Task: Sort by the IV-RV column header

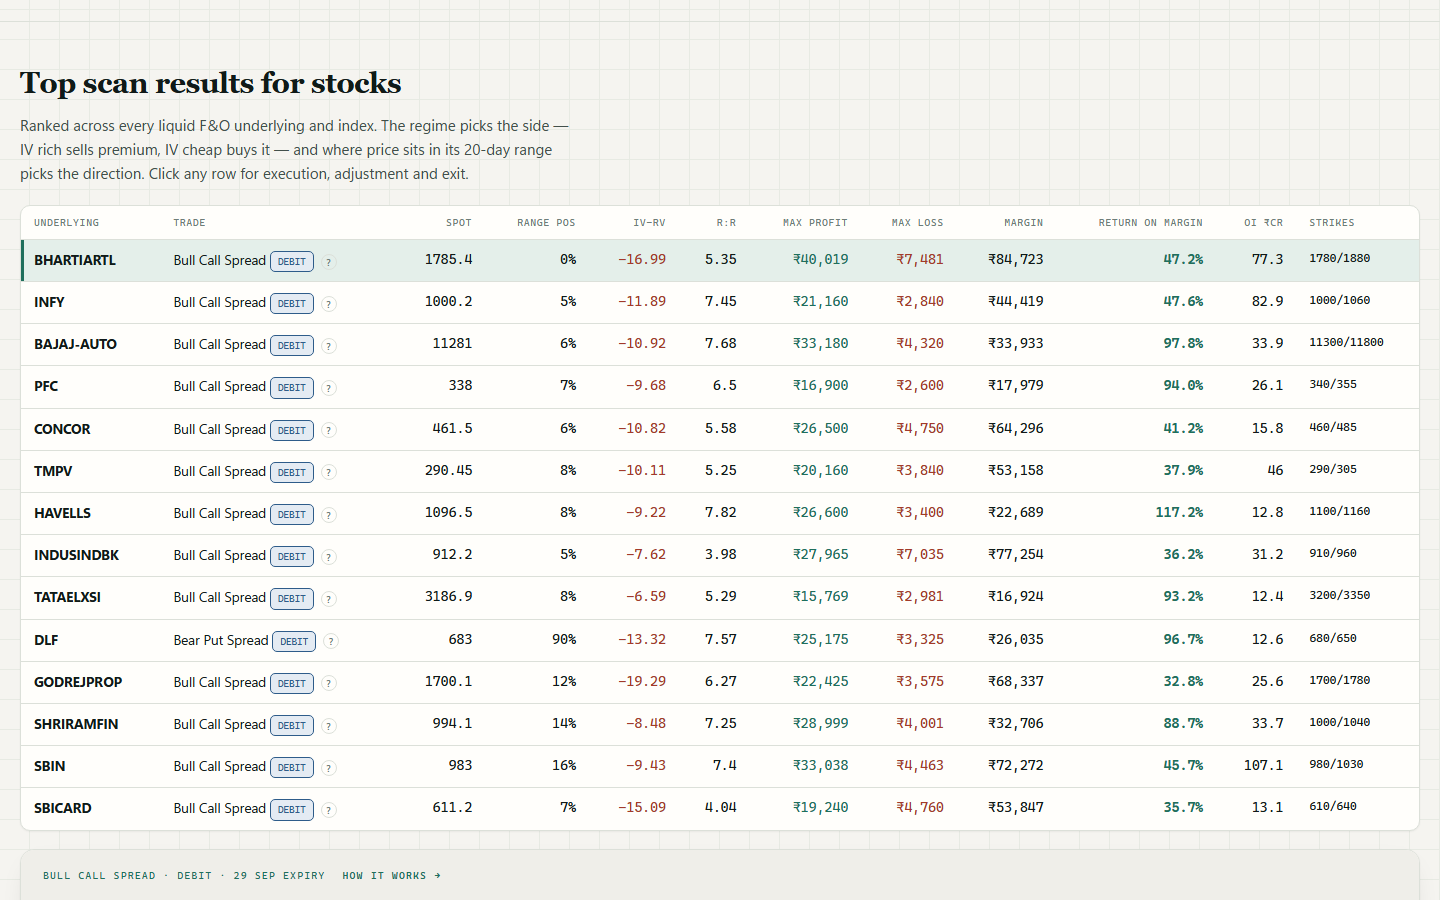Action: tap(649, 223)
